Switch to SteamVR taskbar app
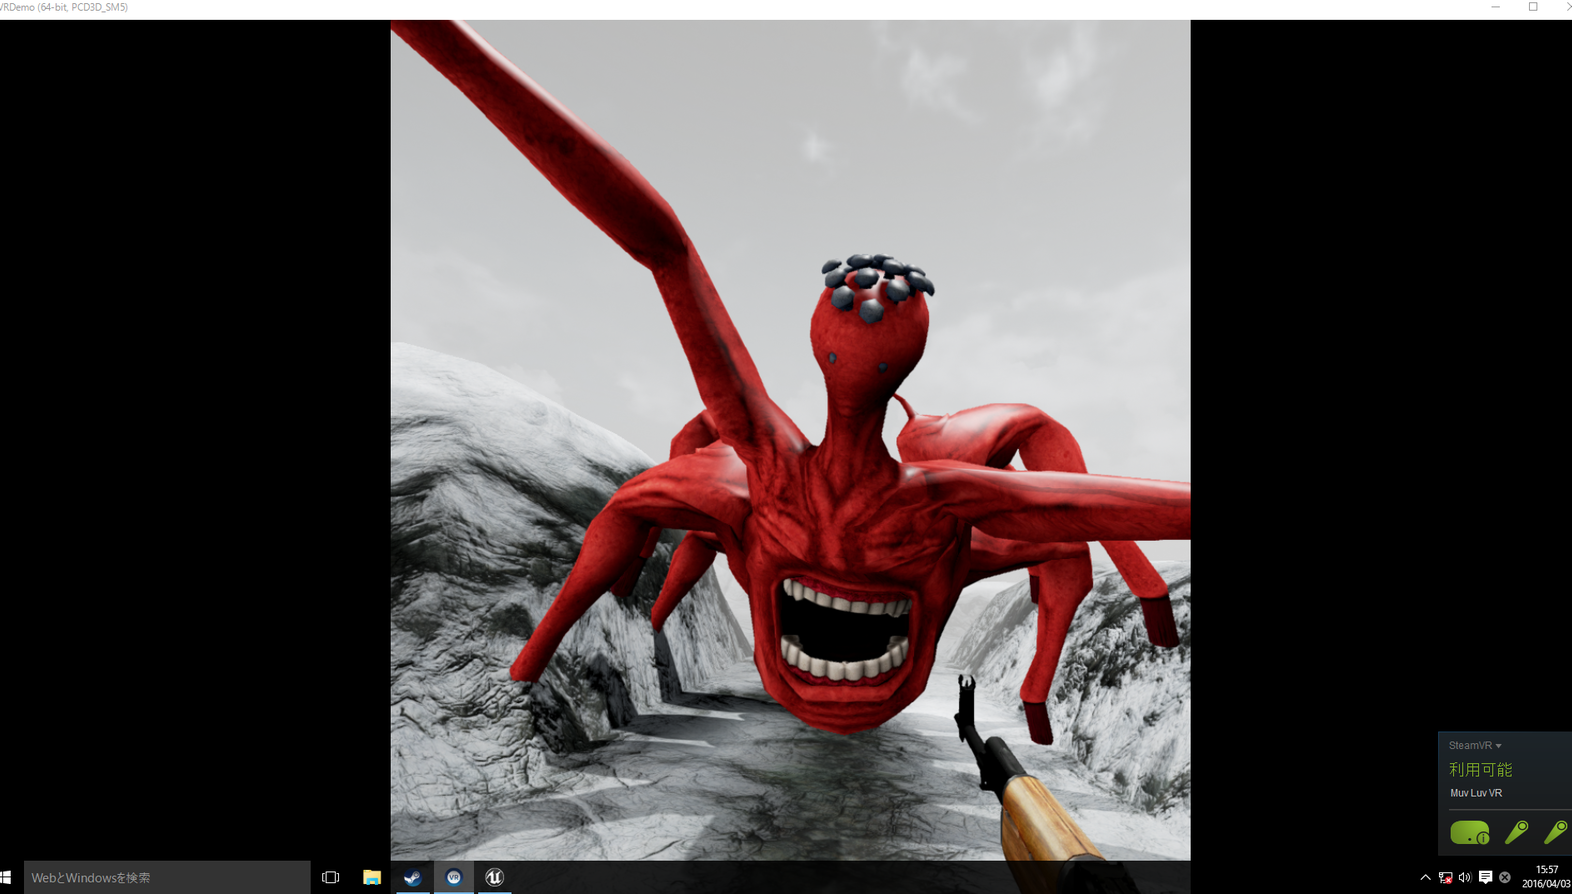The width and height of the screenshot is (1572, 894). (454, 877)
